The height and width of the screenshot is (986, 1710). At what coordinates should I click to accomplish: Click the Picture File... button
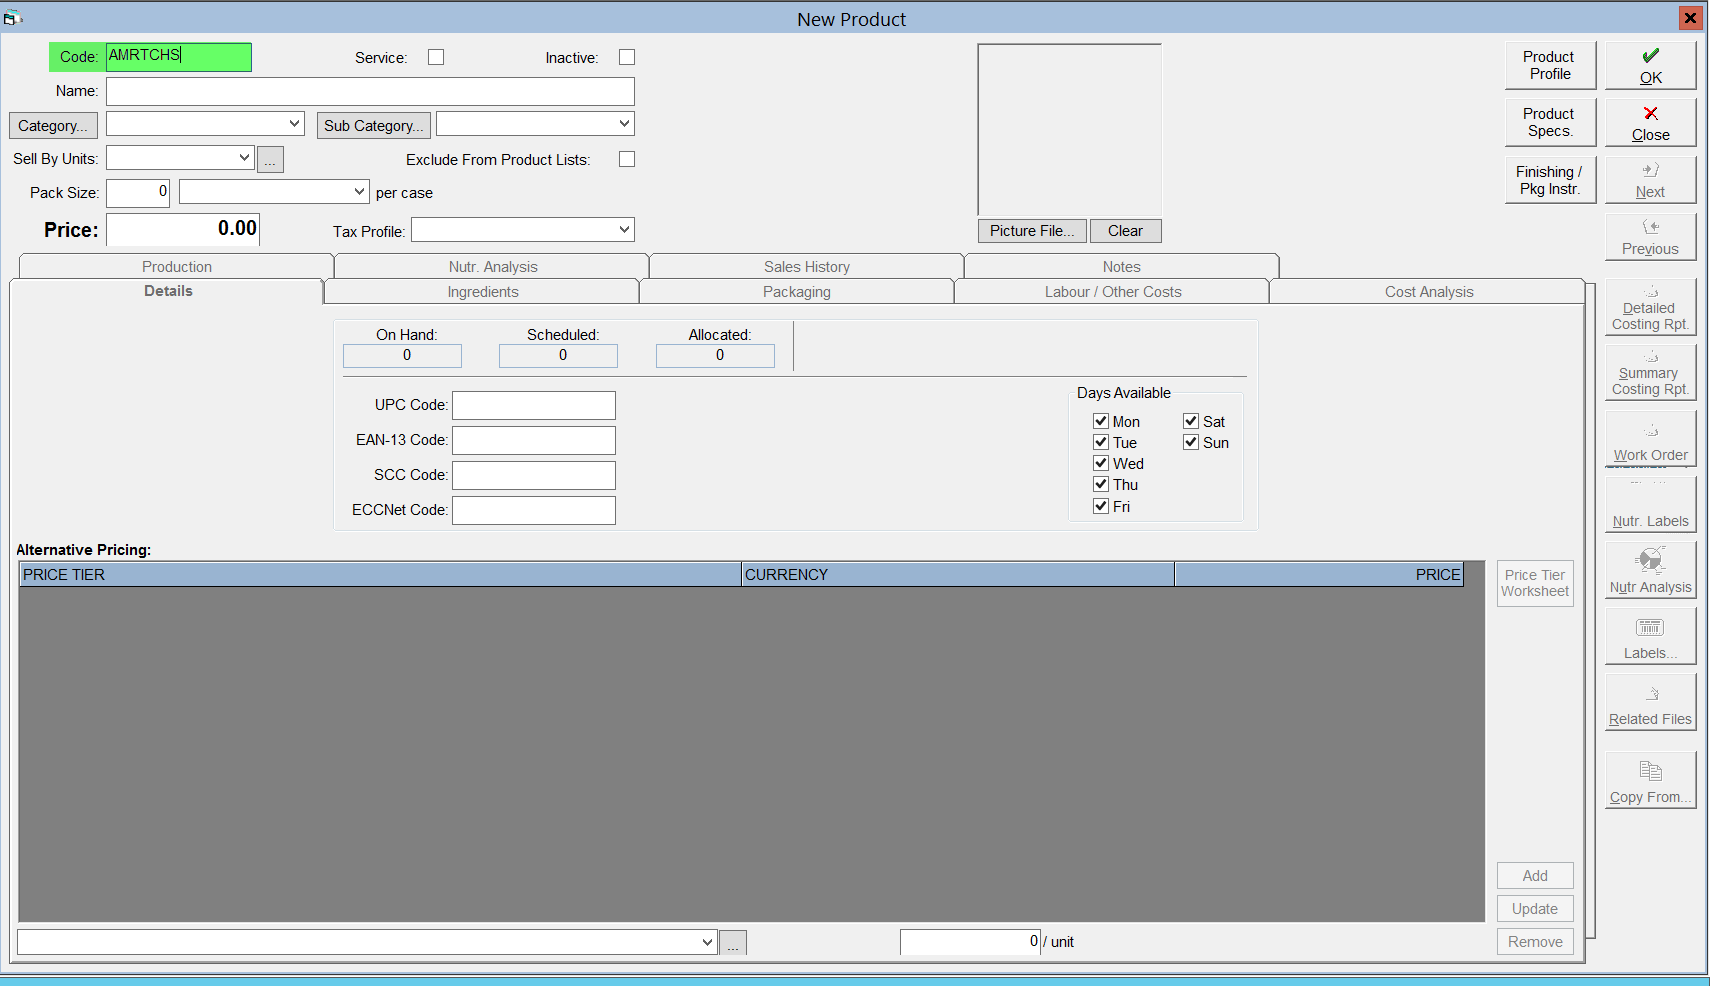point(1032,231)
